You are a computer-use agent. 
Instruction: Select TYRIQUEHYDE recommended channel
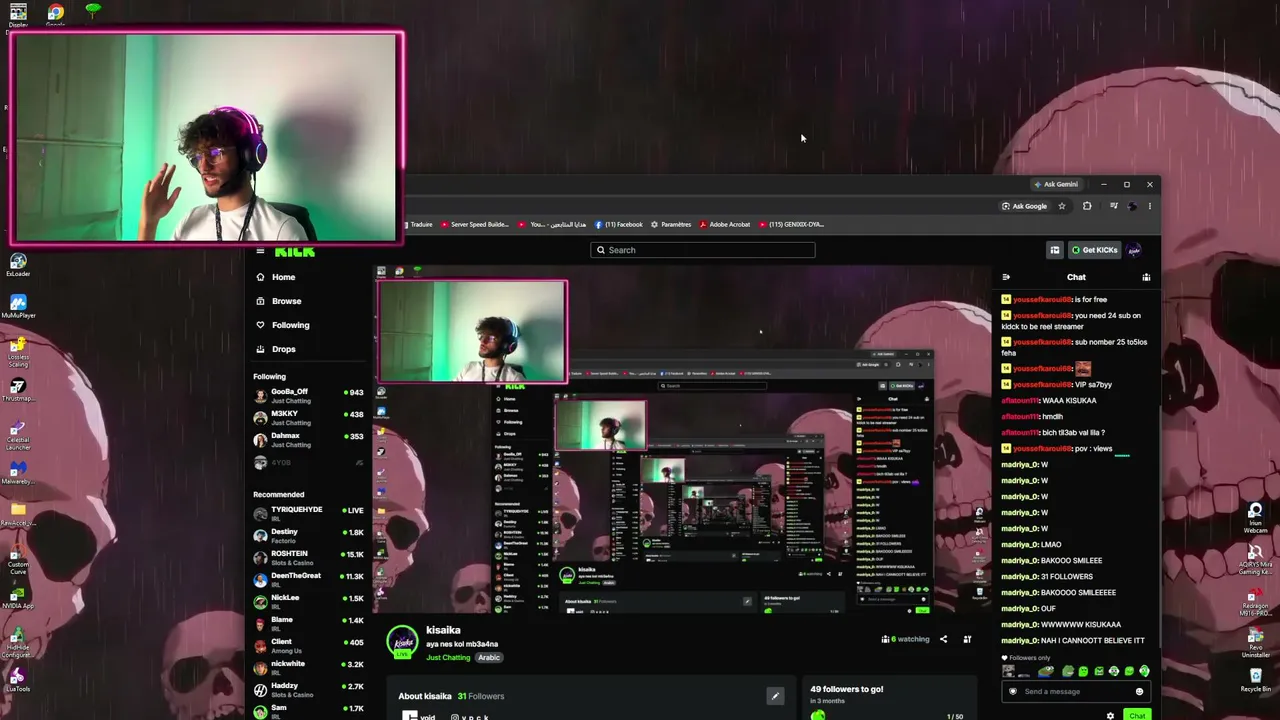tap(308, 514)
